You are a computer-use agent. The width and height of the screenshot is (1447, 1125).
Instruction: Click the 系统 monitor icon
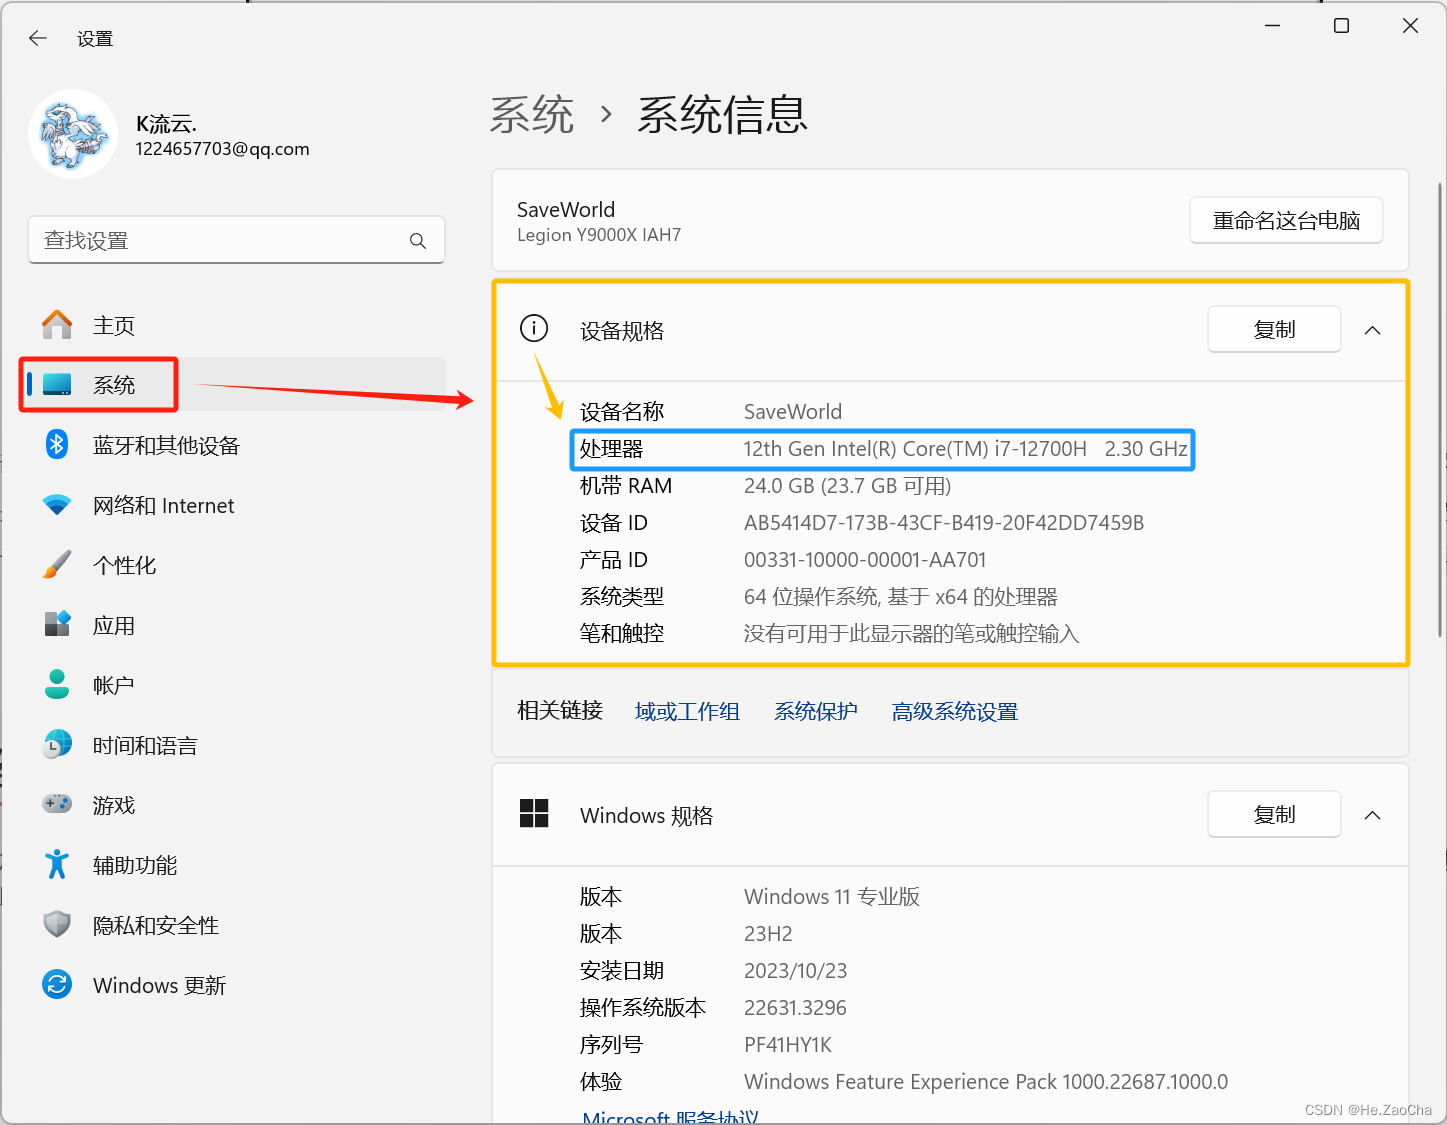coord(57,385)
